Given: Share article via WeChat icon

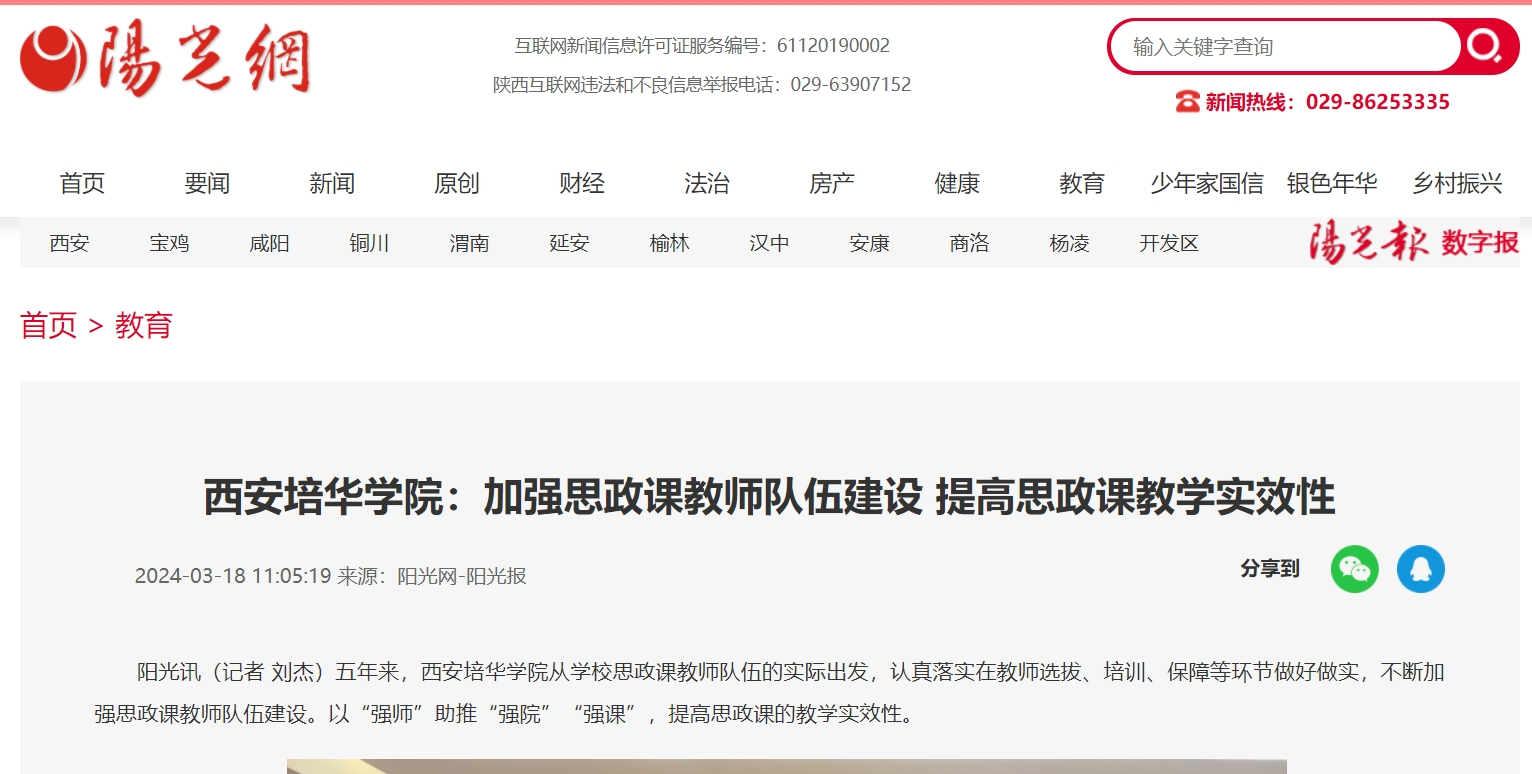Looking at the screenshot, I should pyautogui.click(x=1354, y=569).
